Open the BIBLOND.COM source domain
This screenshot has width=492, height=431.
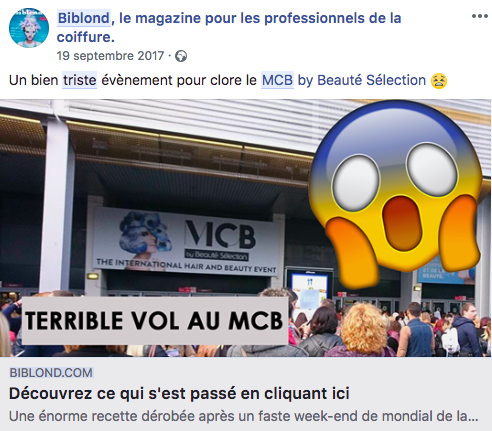(51, 373)
